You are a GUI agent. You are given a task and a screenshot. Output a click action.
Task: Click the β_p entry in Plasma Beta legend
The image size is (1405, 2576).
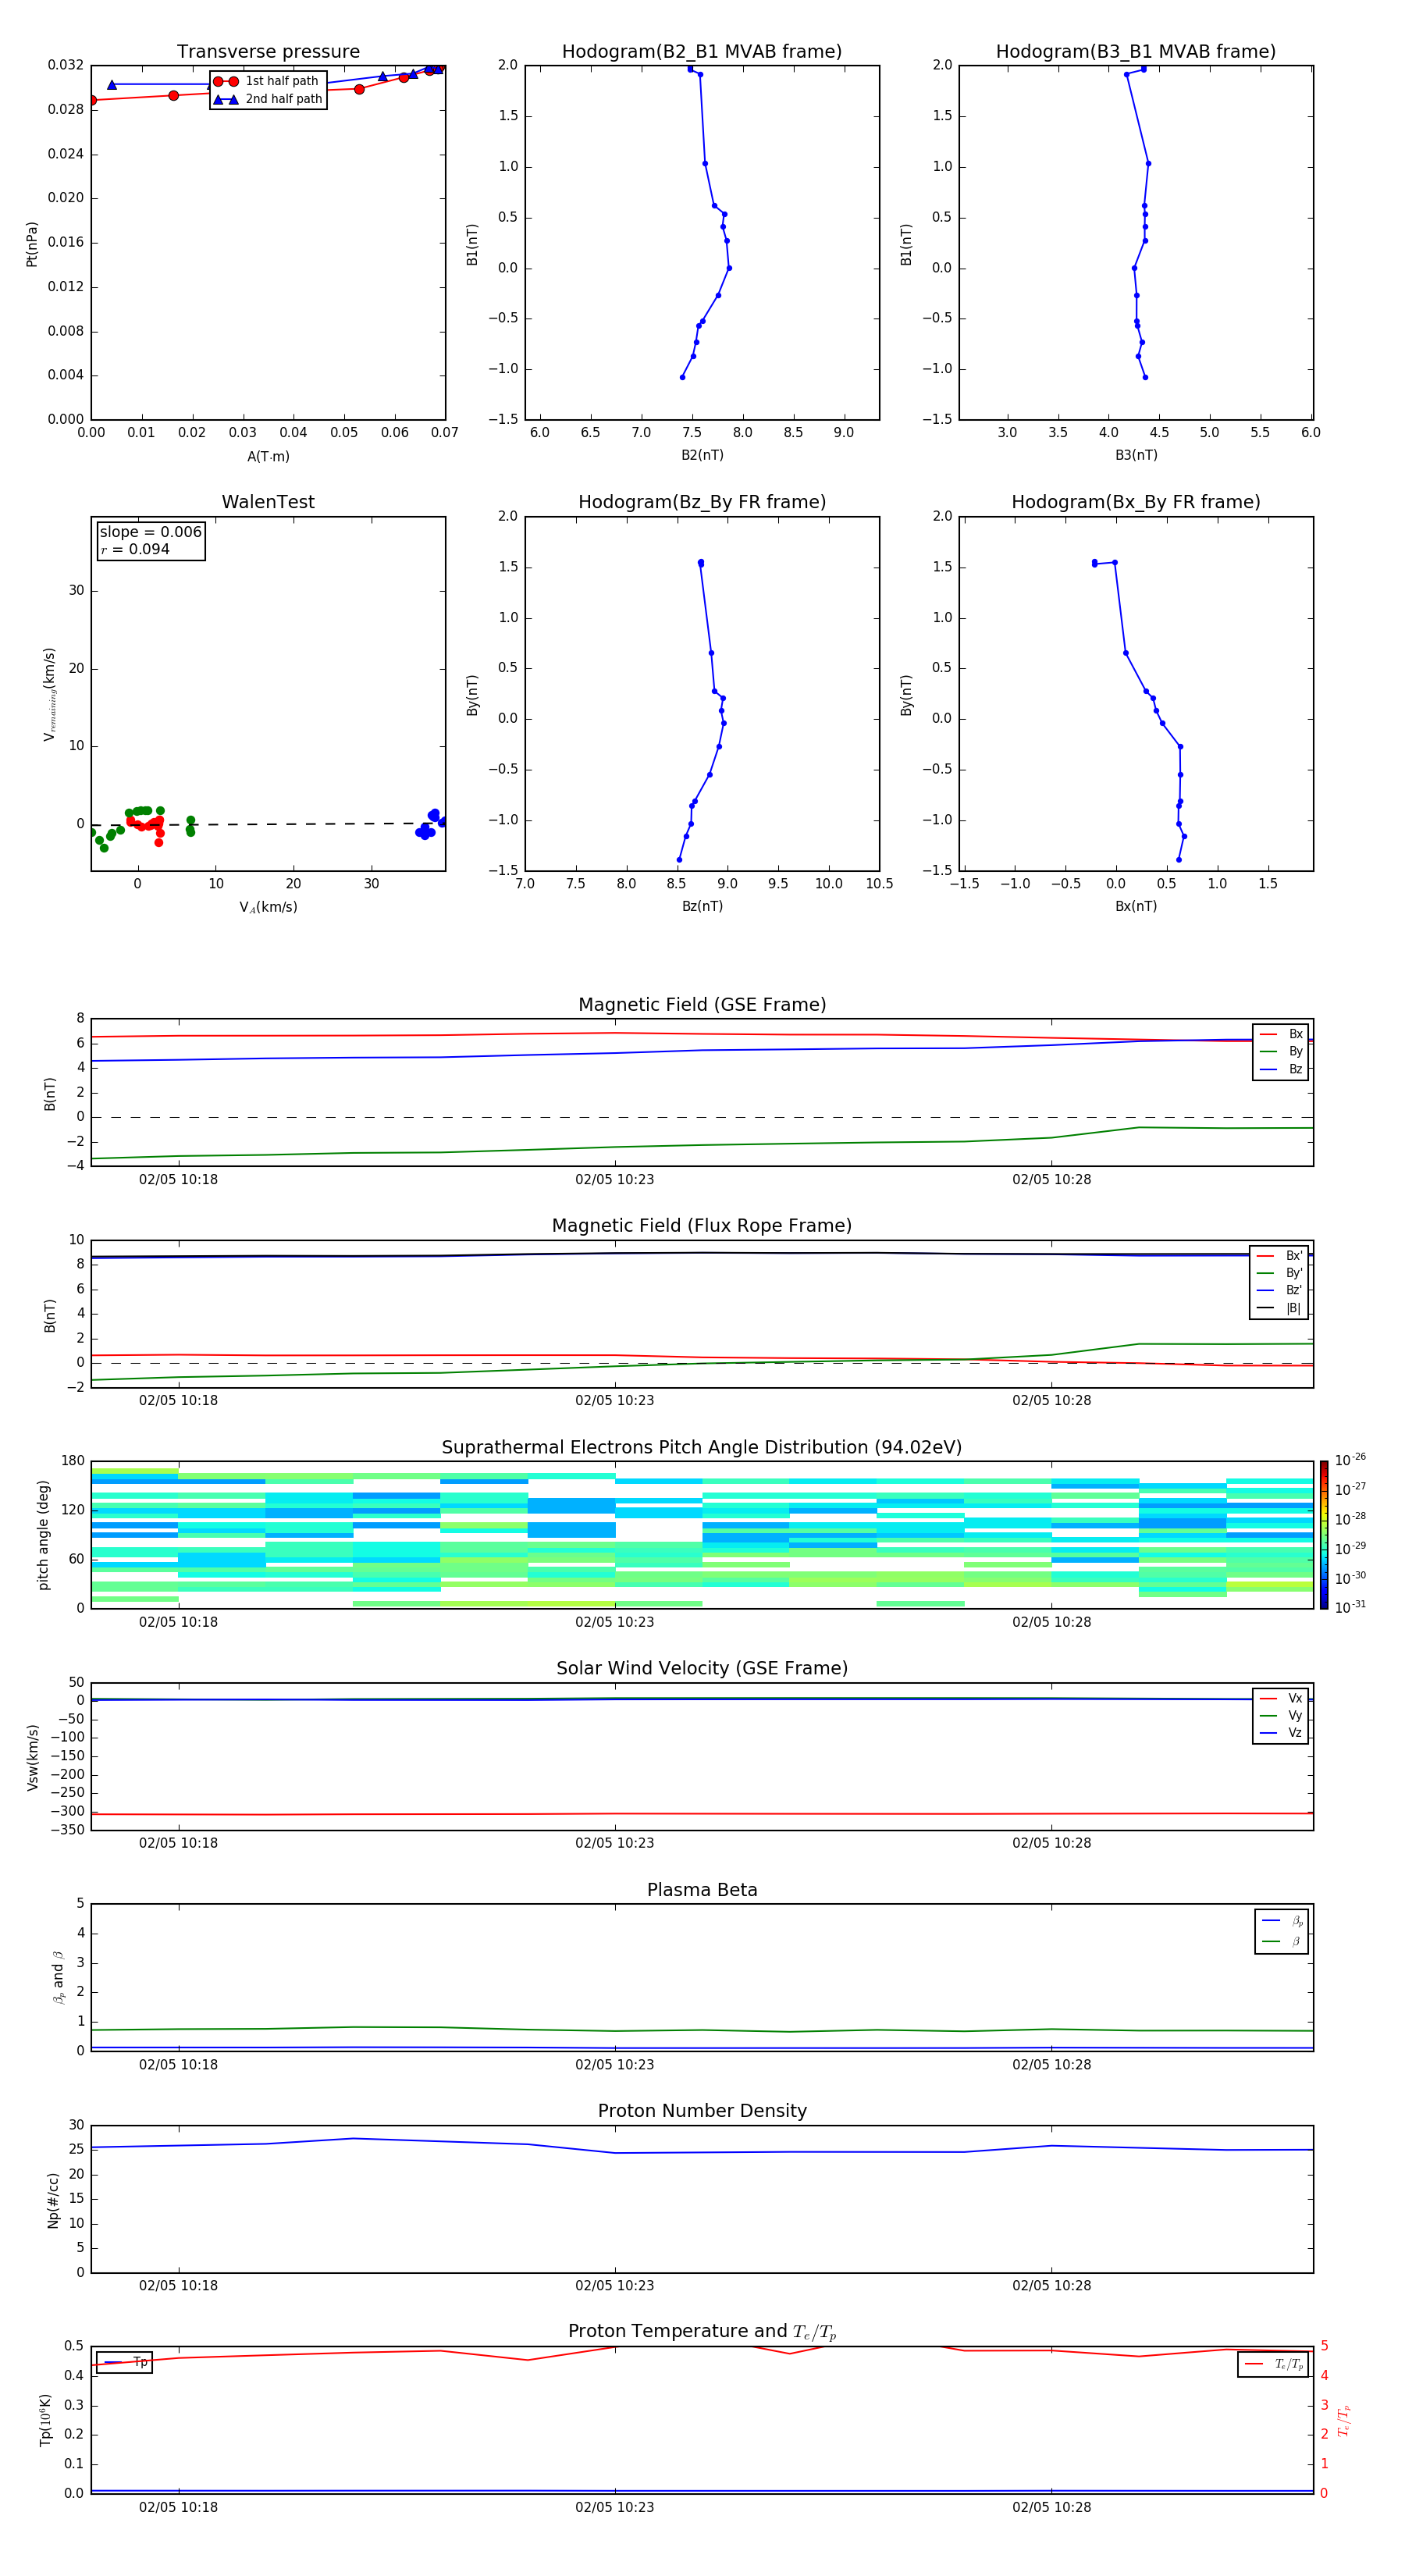(1282, 1920)
